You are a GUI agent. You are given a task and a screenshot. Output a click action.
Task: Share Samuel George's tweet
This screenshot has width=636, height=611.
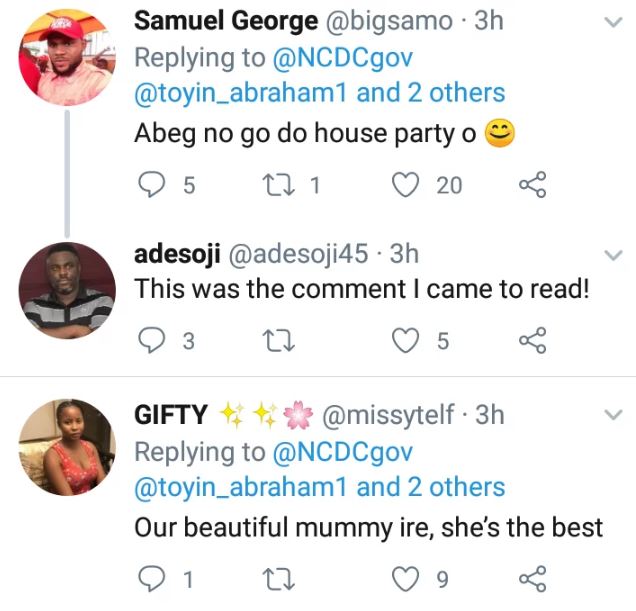tap(532, 184)
